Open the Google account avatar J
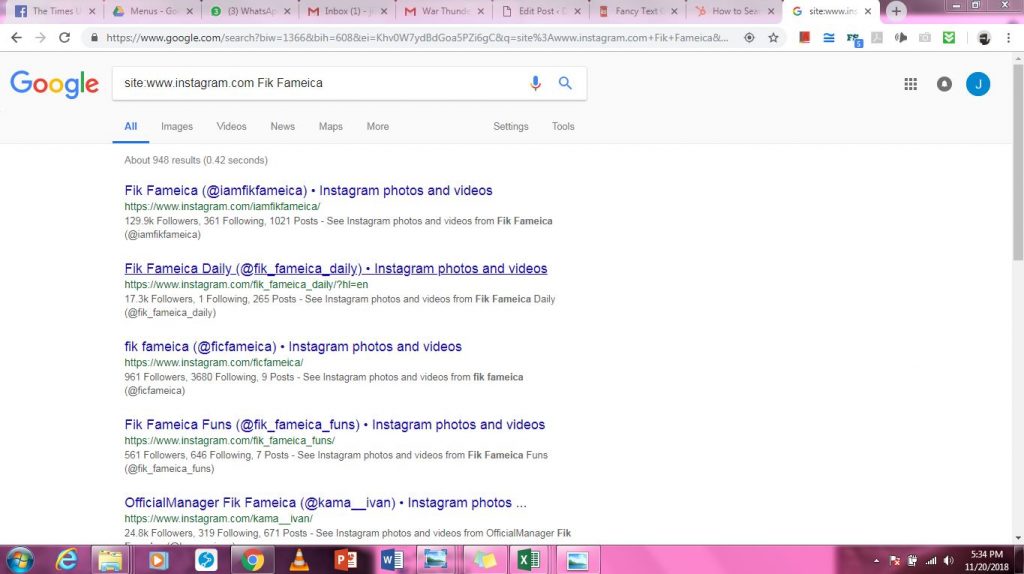 [978, 84]
